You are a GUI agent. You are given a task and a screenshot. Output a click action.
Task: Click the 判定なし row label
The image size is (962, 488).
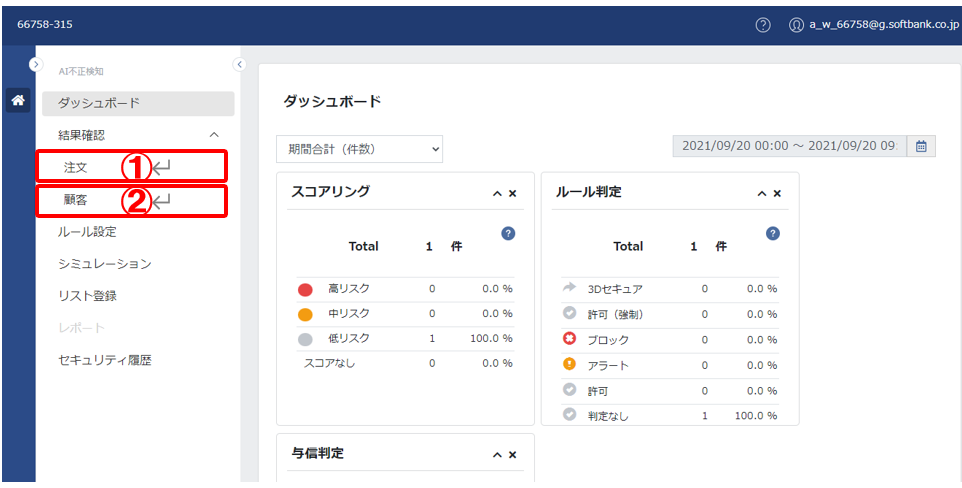[608, 416]
